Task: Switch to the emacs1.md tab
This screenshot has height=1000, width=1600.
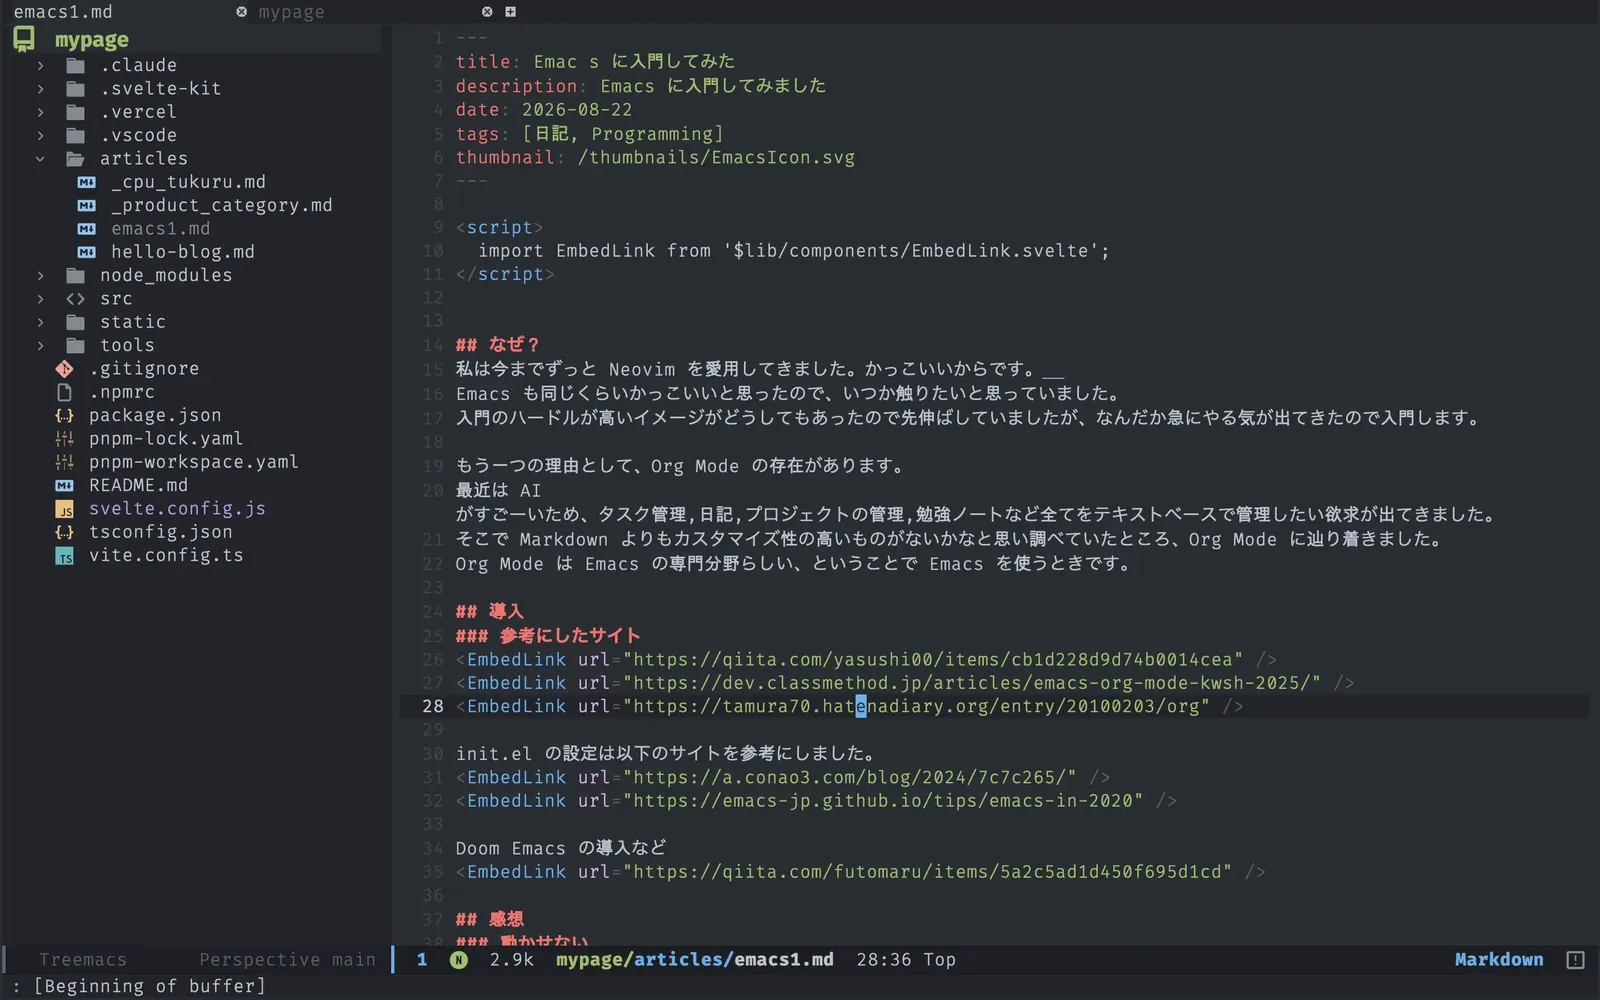Action: [63, 12]
